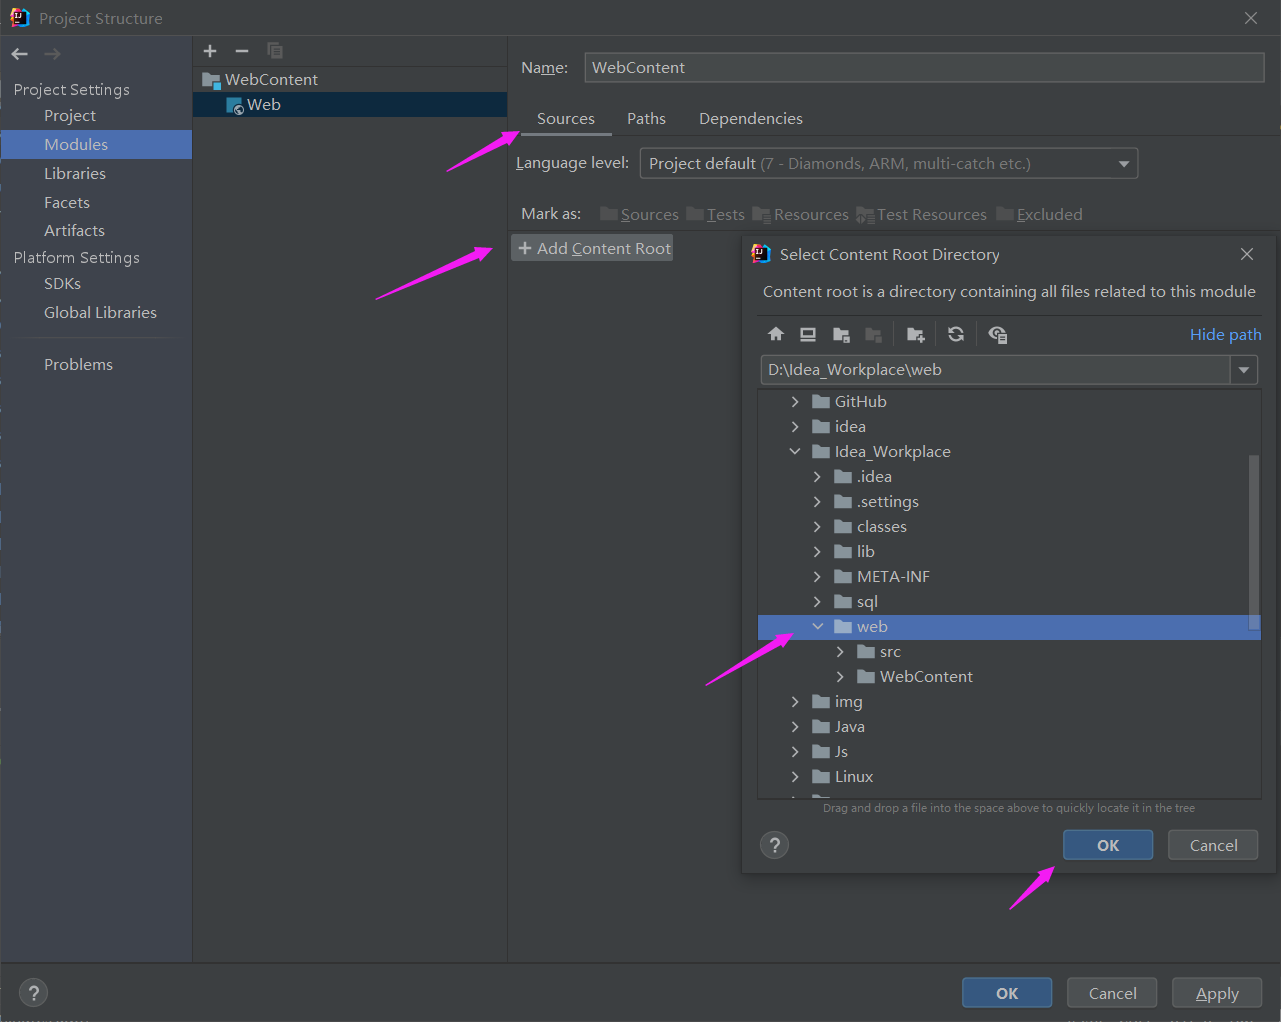1281x1022 pixels.
Task: Open the Language level dropdown
Action: coord(889,164)
